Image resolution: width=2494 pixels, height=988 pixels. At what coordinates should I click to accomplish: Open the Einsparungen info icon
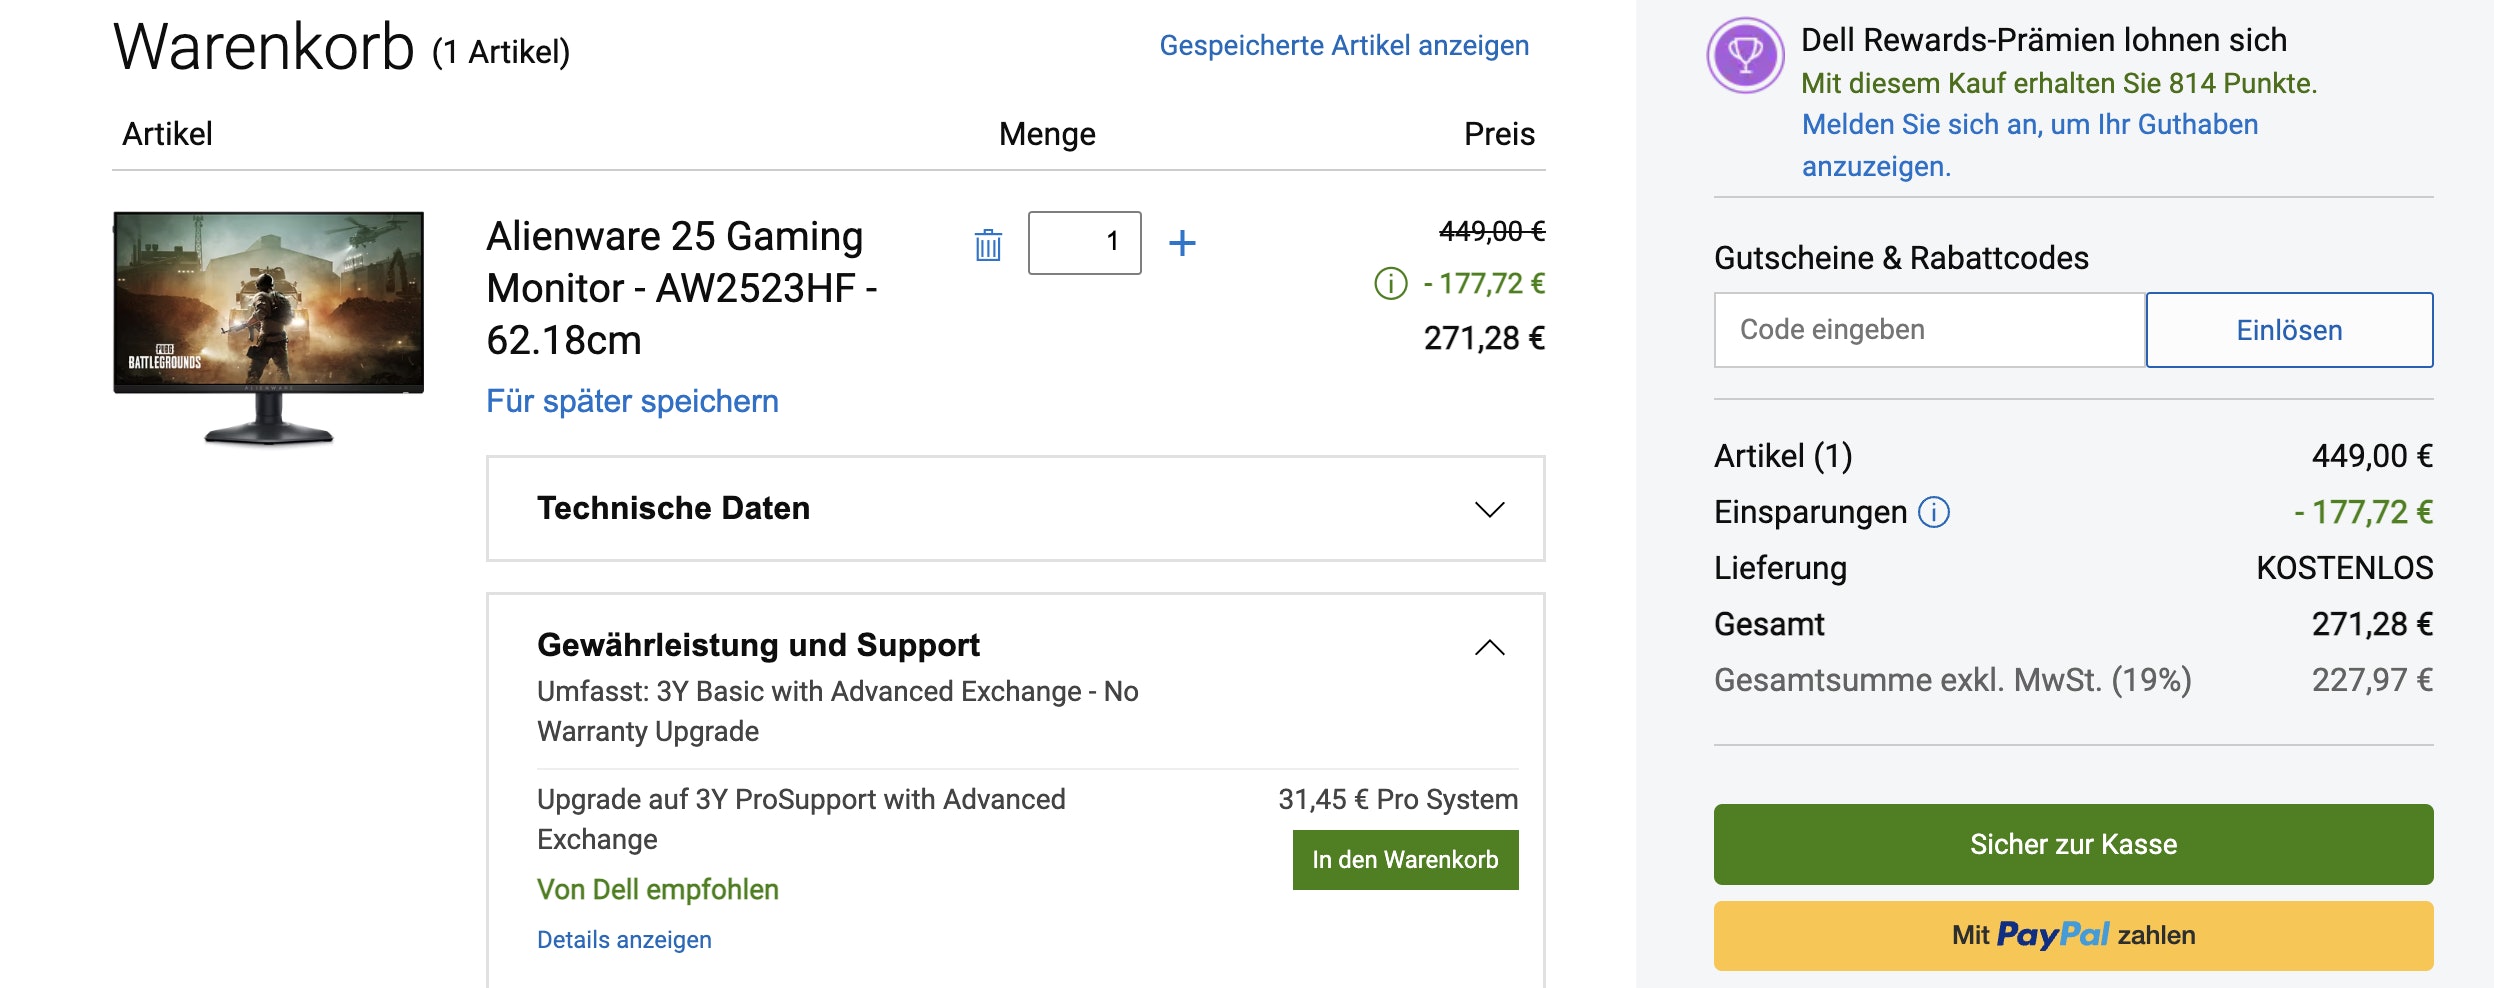pyautogui.click(x=1932, y=512)
